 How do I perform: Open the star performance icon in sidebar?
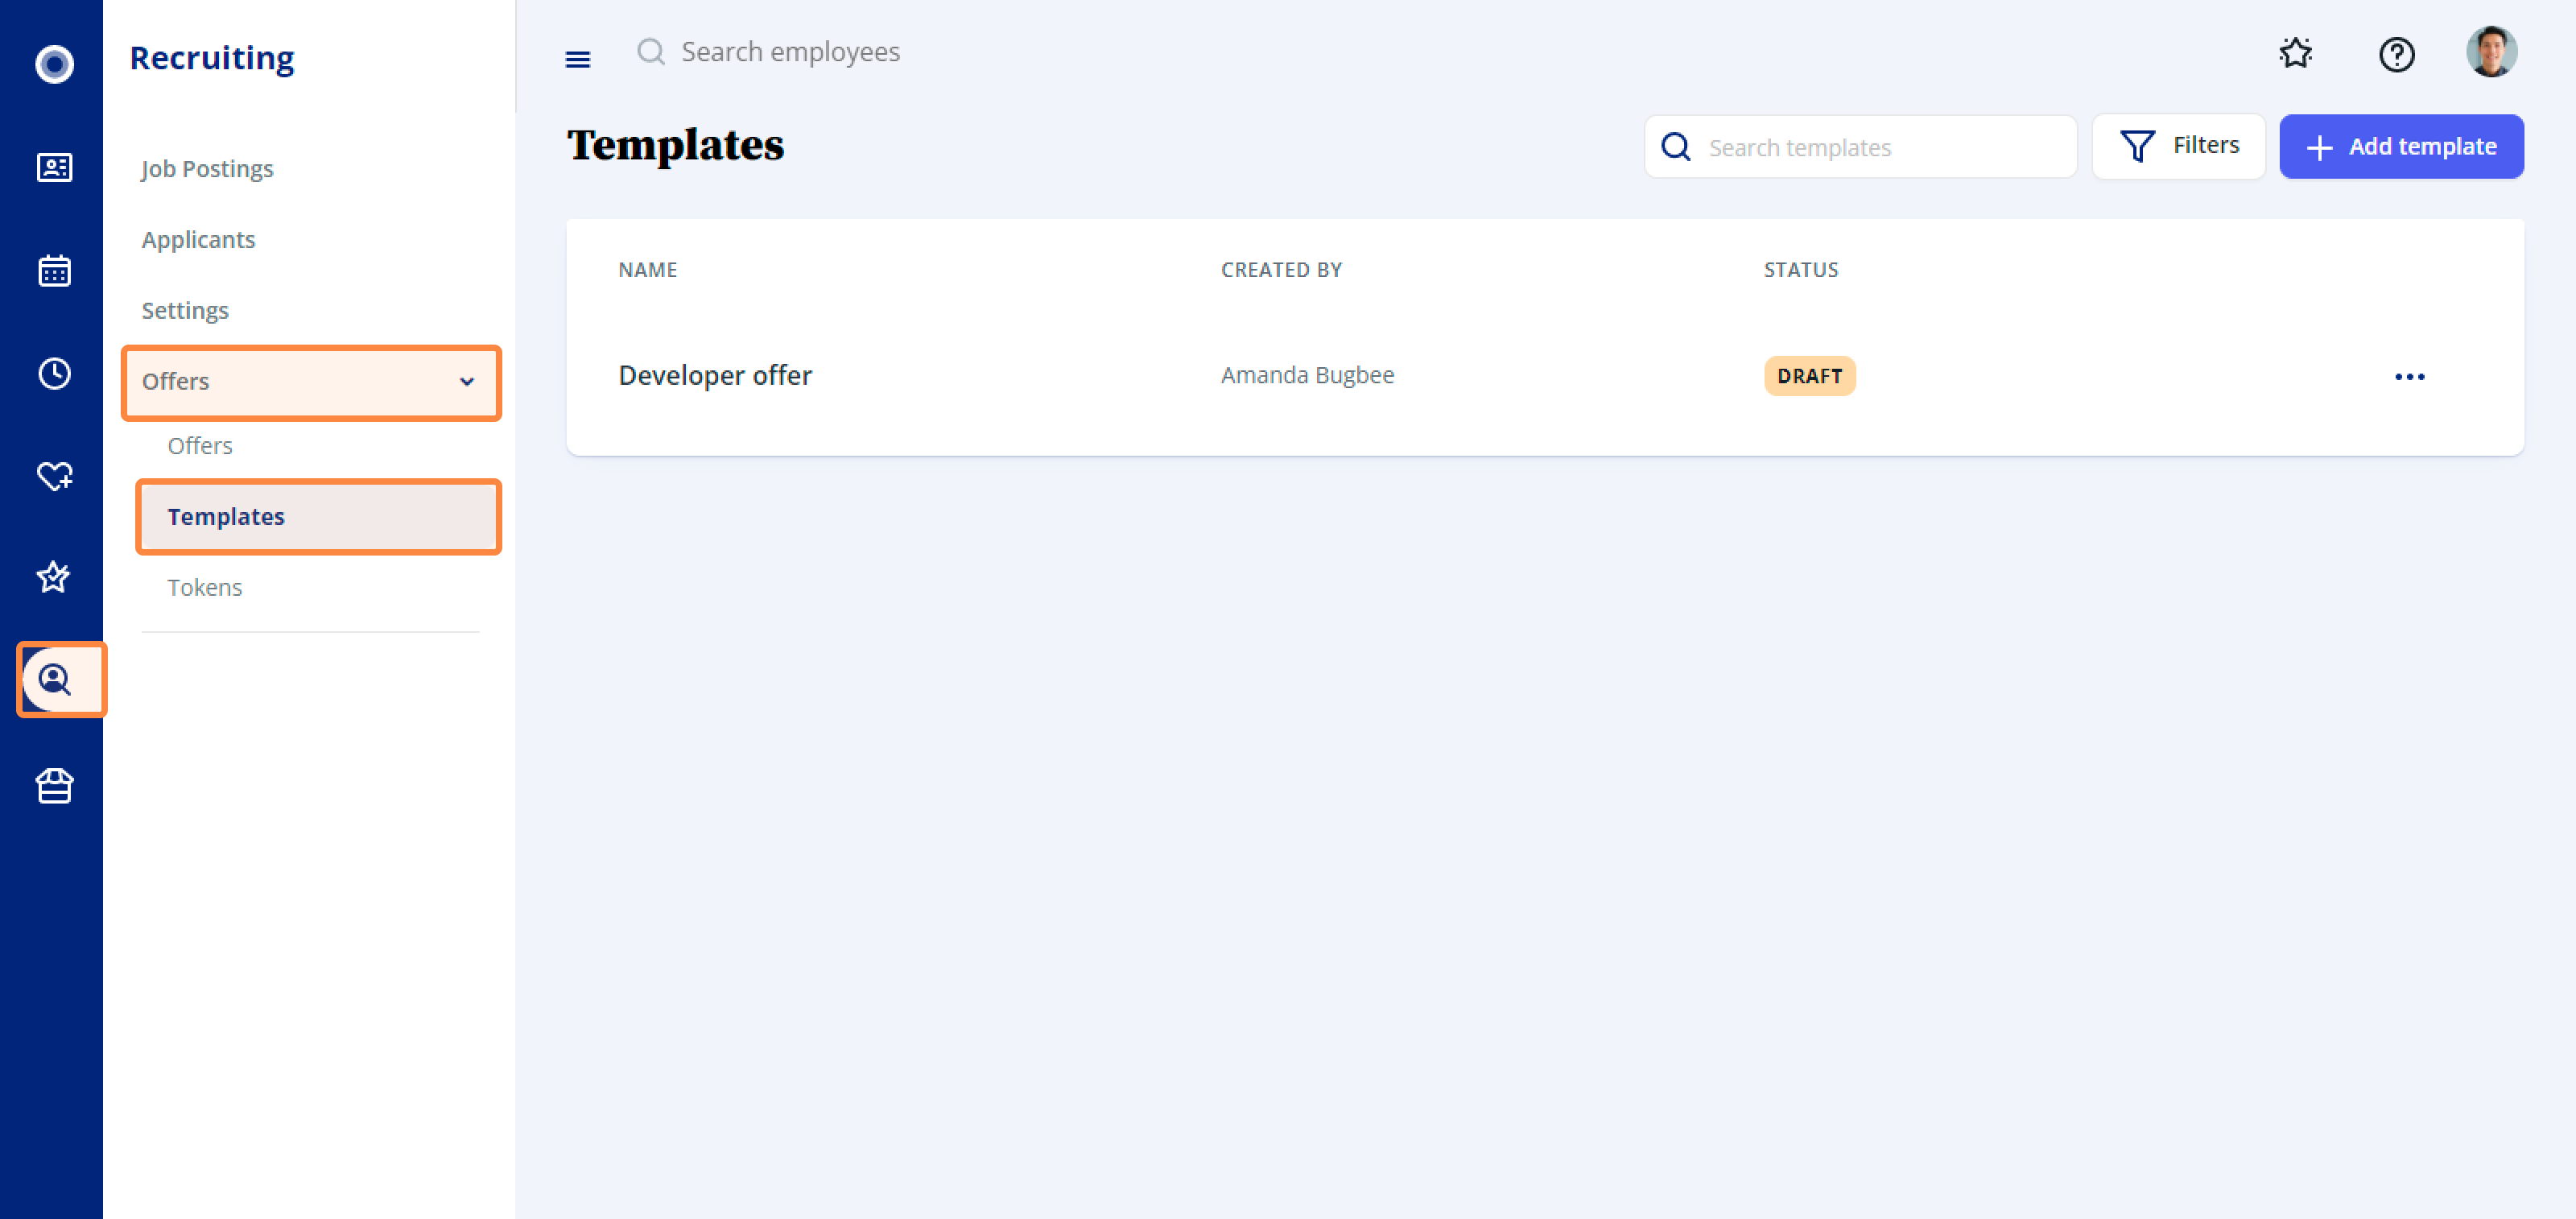point(54,577)
